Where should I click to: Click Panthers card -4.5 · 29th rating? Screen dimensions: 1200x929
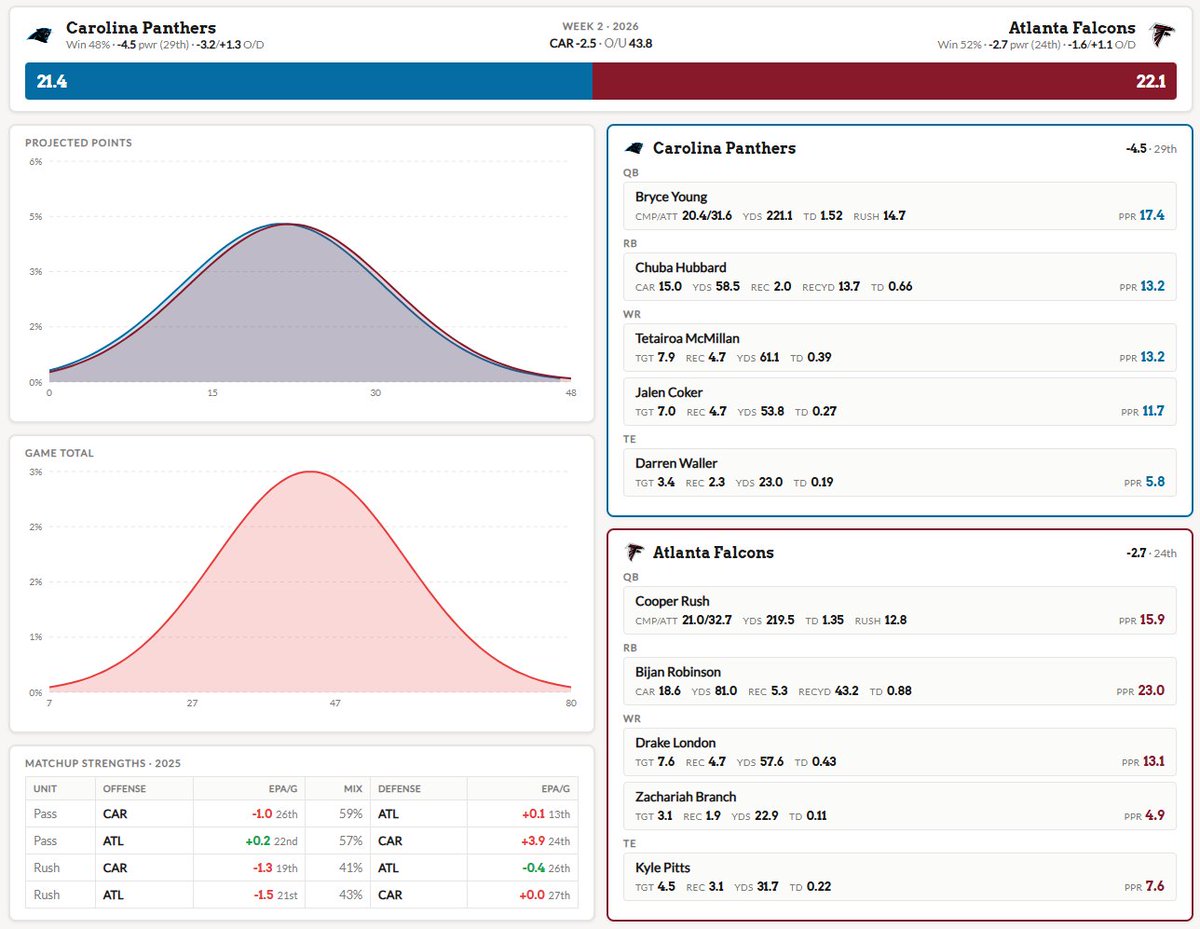click(x=1151, y=148)
